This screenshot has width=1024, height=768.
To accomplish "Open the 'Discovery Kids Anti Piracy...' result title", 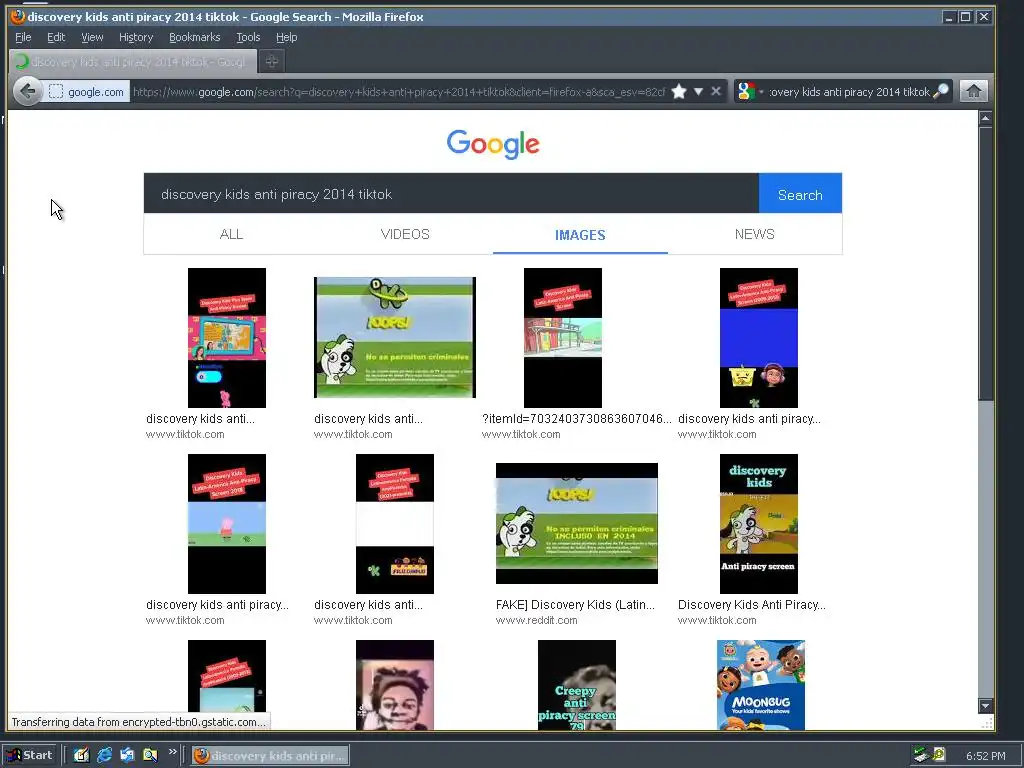I will (752, 605).
